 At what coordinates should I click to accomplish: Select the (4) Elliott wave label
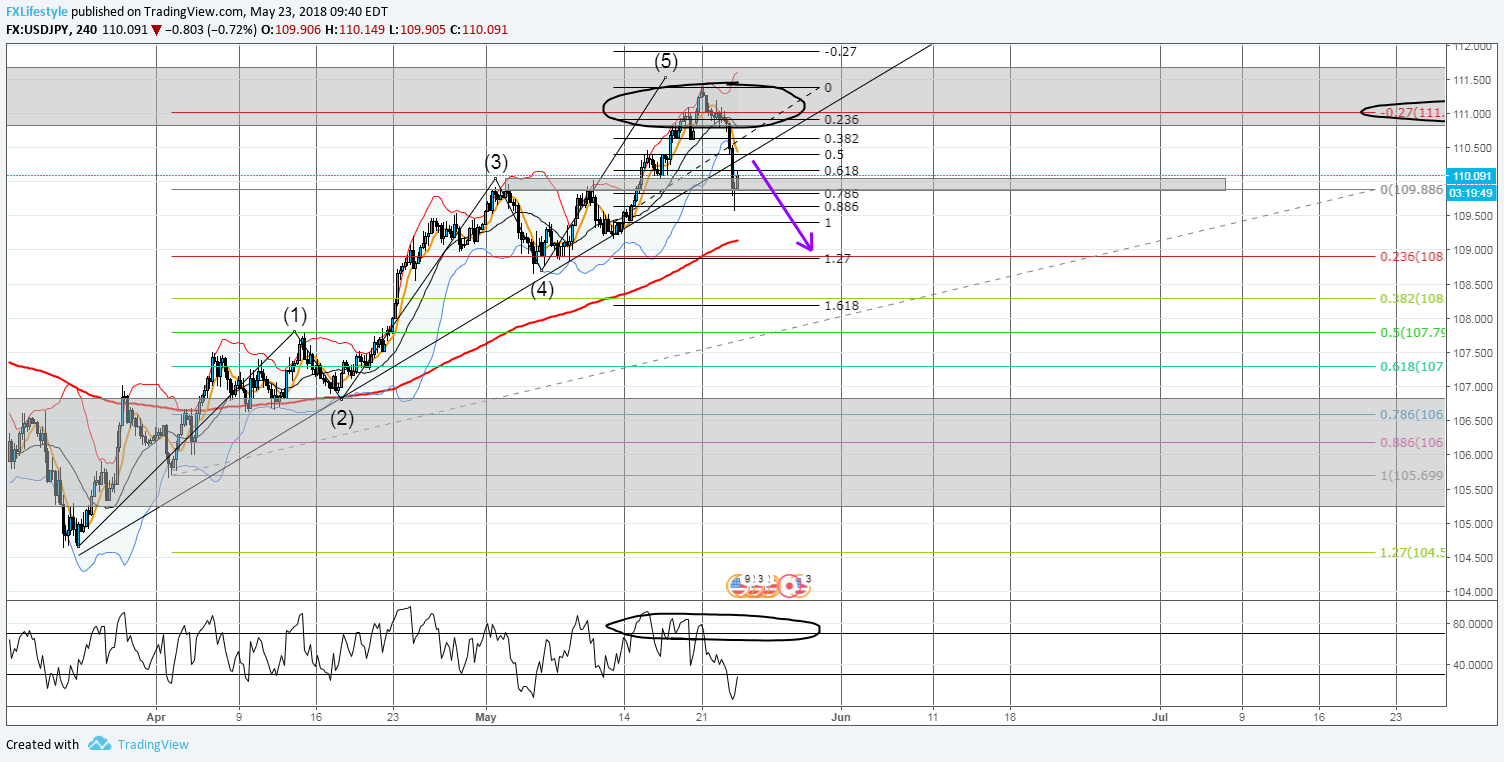542,289
